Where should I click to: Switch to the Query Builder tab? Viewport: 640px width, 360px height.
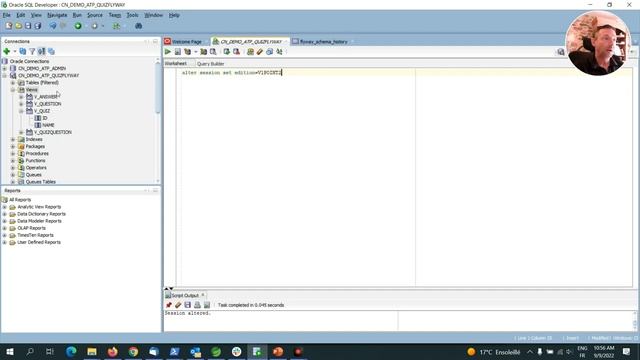(210, 64)
